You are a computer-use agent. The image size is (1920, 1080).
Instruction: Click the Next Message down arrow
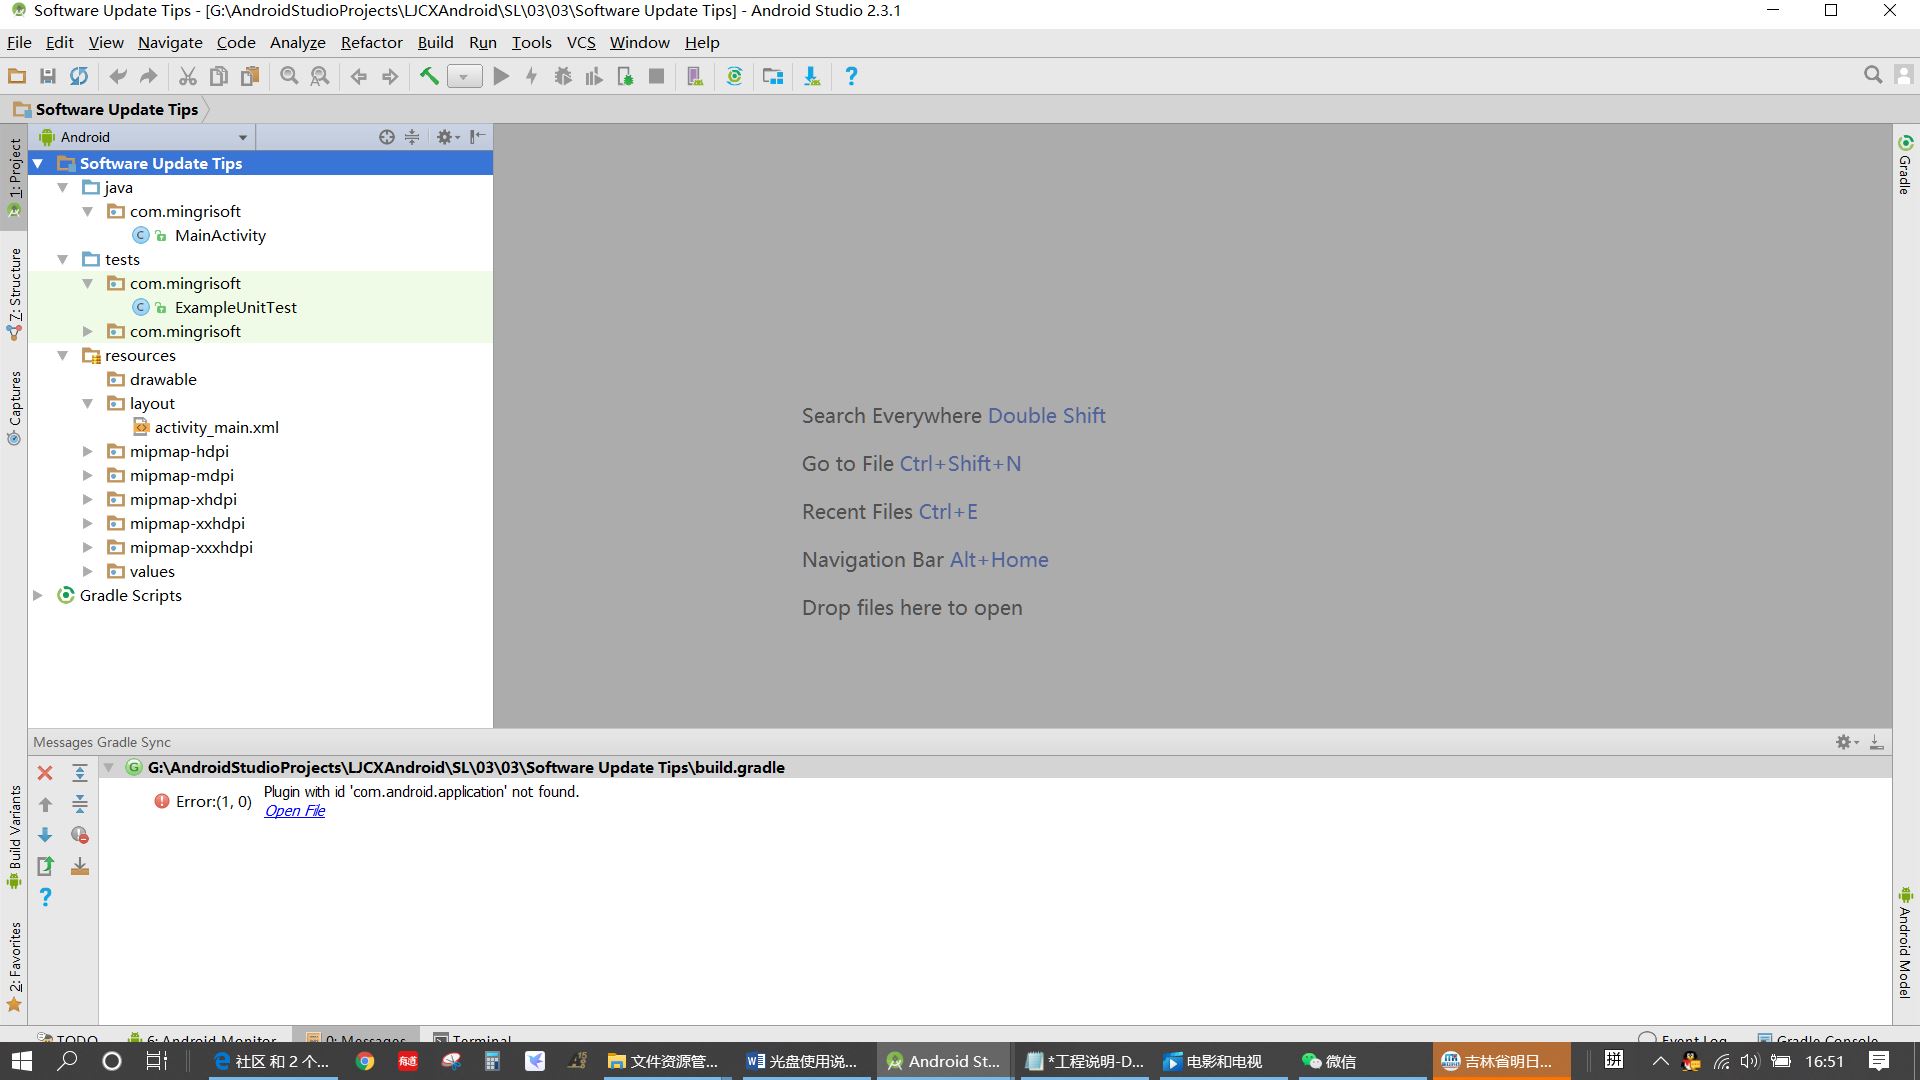[45, 835]
